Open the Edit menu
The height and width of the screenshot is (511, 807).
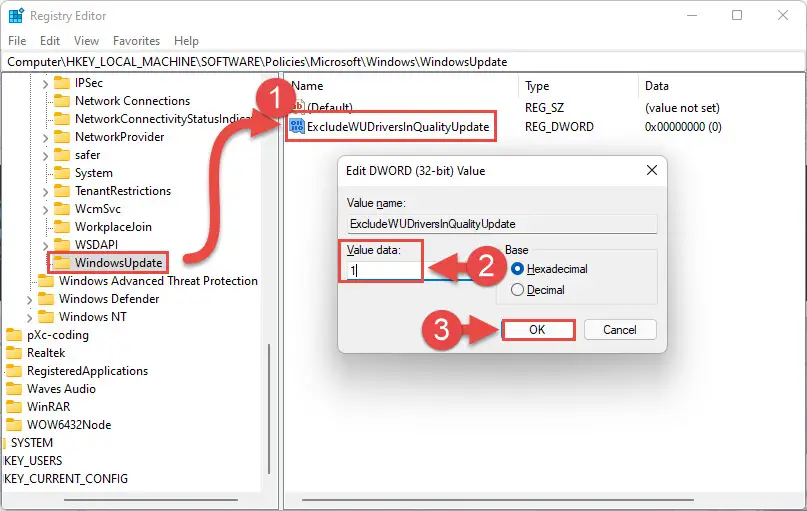coord(50,41)
